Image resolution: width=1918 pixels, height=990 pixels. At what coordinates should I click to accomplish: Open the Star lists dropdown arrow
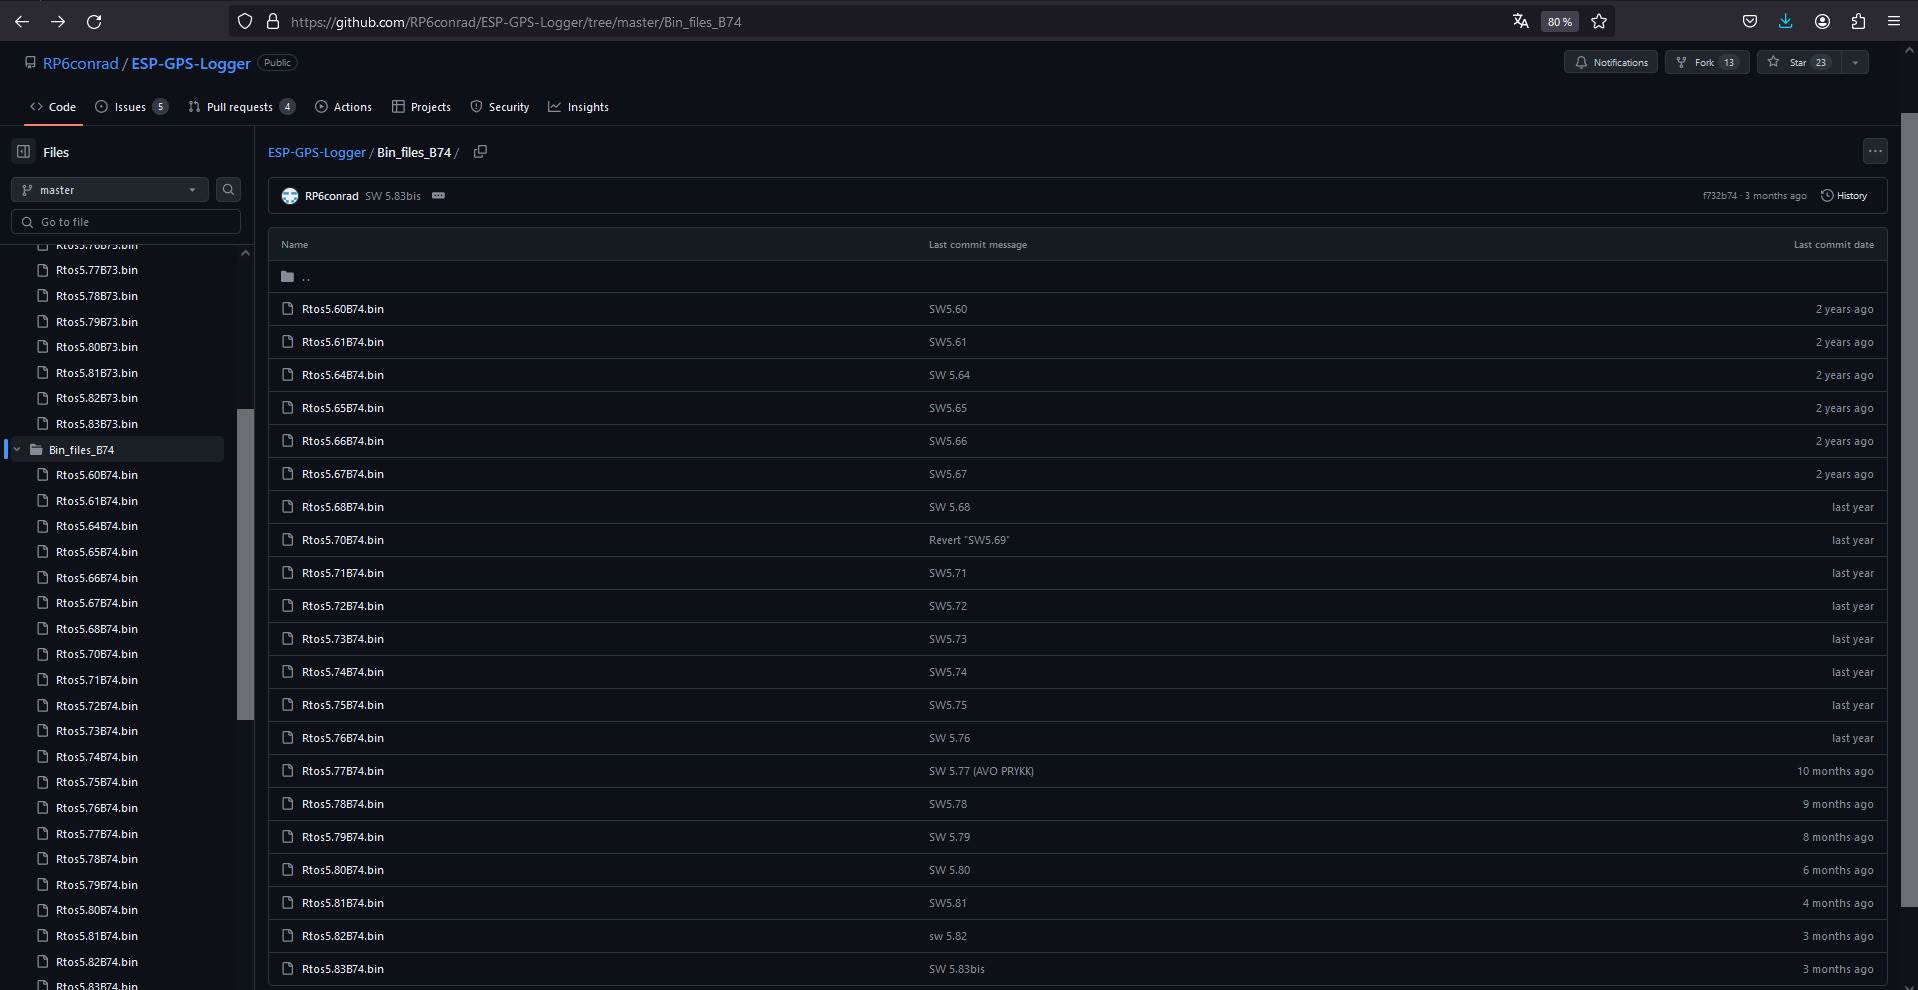coord(1855,62)
